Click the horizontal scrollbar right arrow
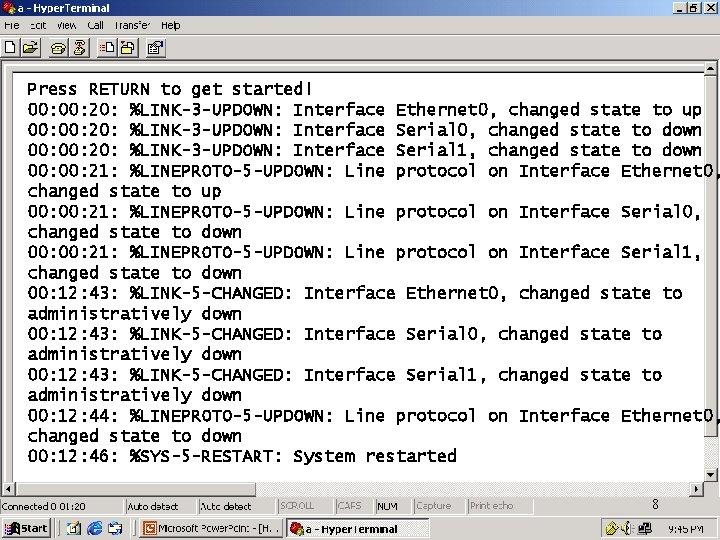 click(x=697, y=489)
